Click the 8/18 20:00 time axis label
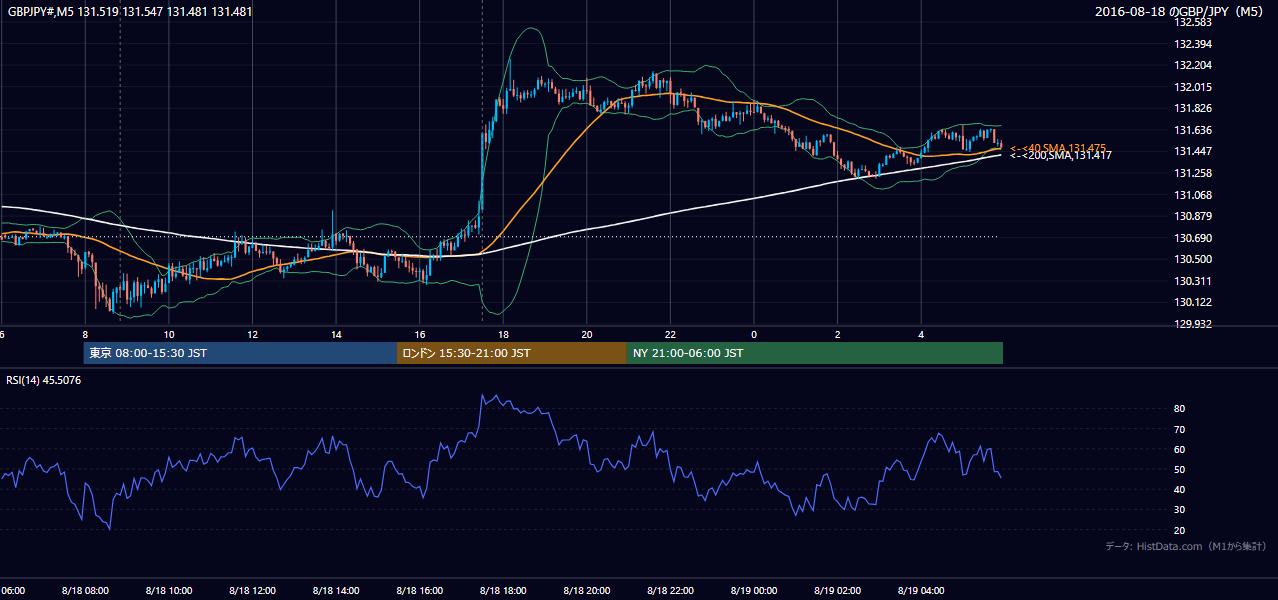The image size is (1278, 600). pyautogui.click(x=586, y=591)
